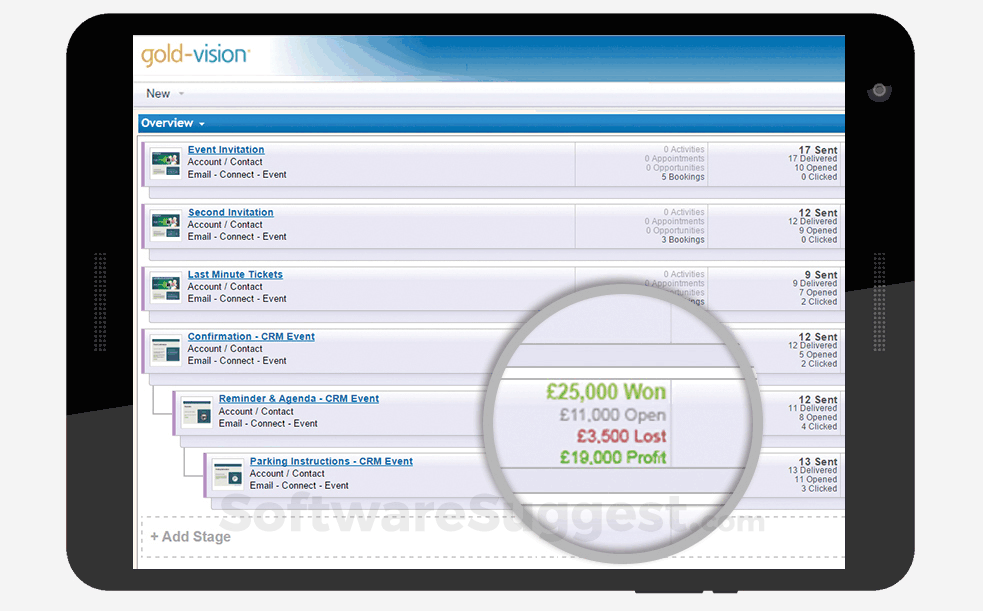Click the Confirmation - CRM Event template preview
This screenshot has height=611, width=983.
166,349
